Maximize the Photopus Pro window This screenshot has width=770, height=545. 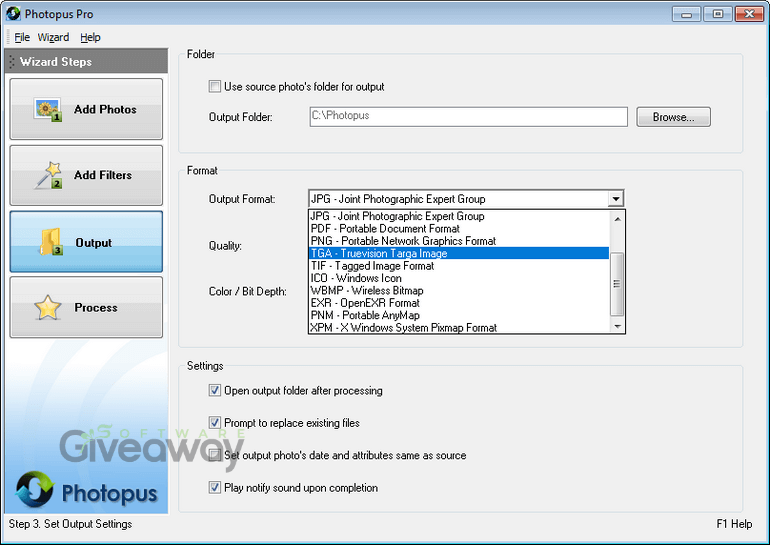click(717, 14)
